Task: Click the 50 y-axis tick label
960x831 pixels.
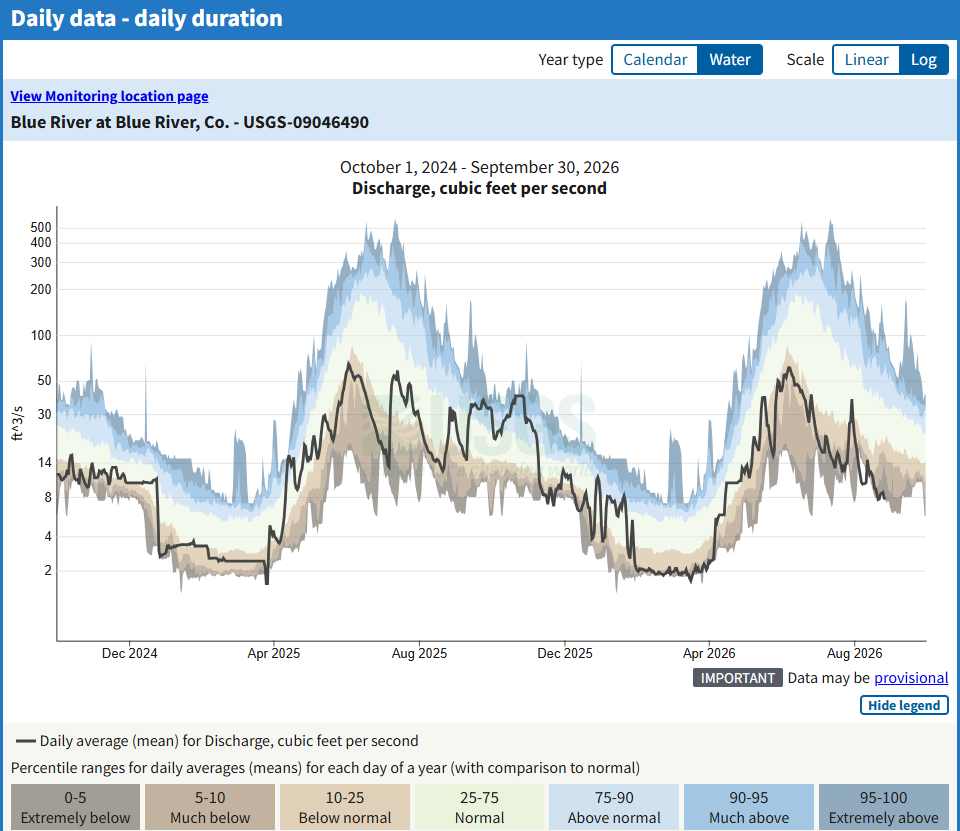Action: click(45, 380)
